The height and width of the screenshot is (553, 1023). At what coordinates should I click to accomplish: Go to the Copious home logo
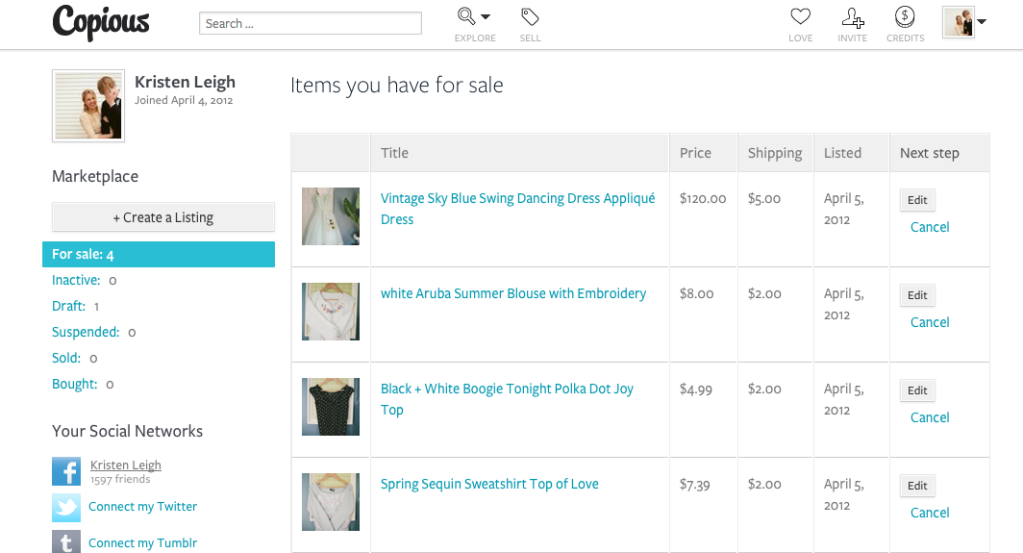(101, 23)
